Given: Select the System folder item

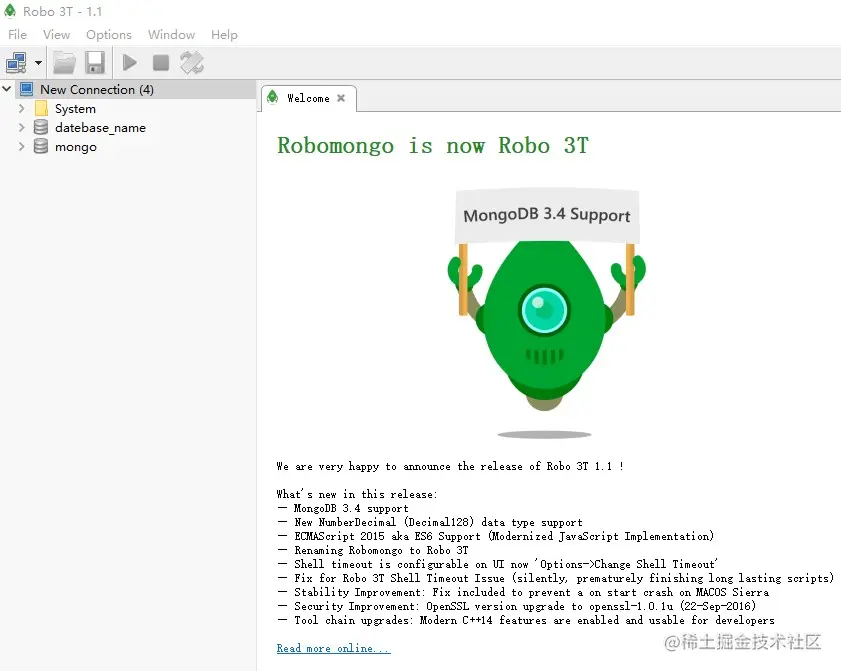Looking at the screenshot, I should (75, 109).
